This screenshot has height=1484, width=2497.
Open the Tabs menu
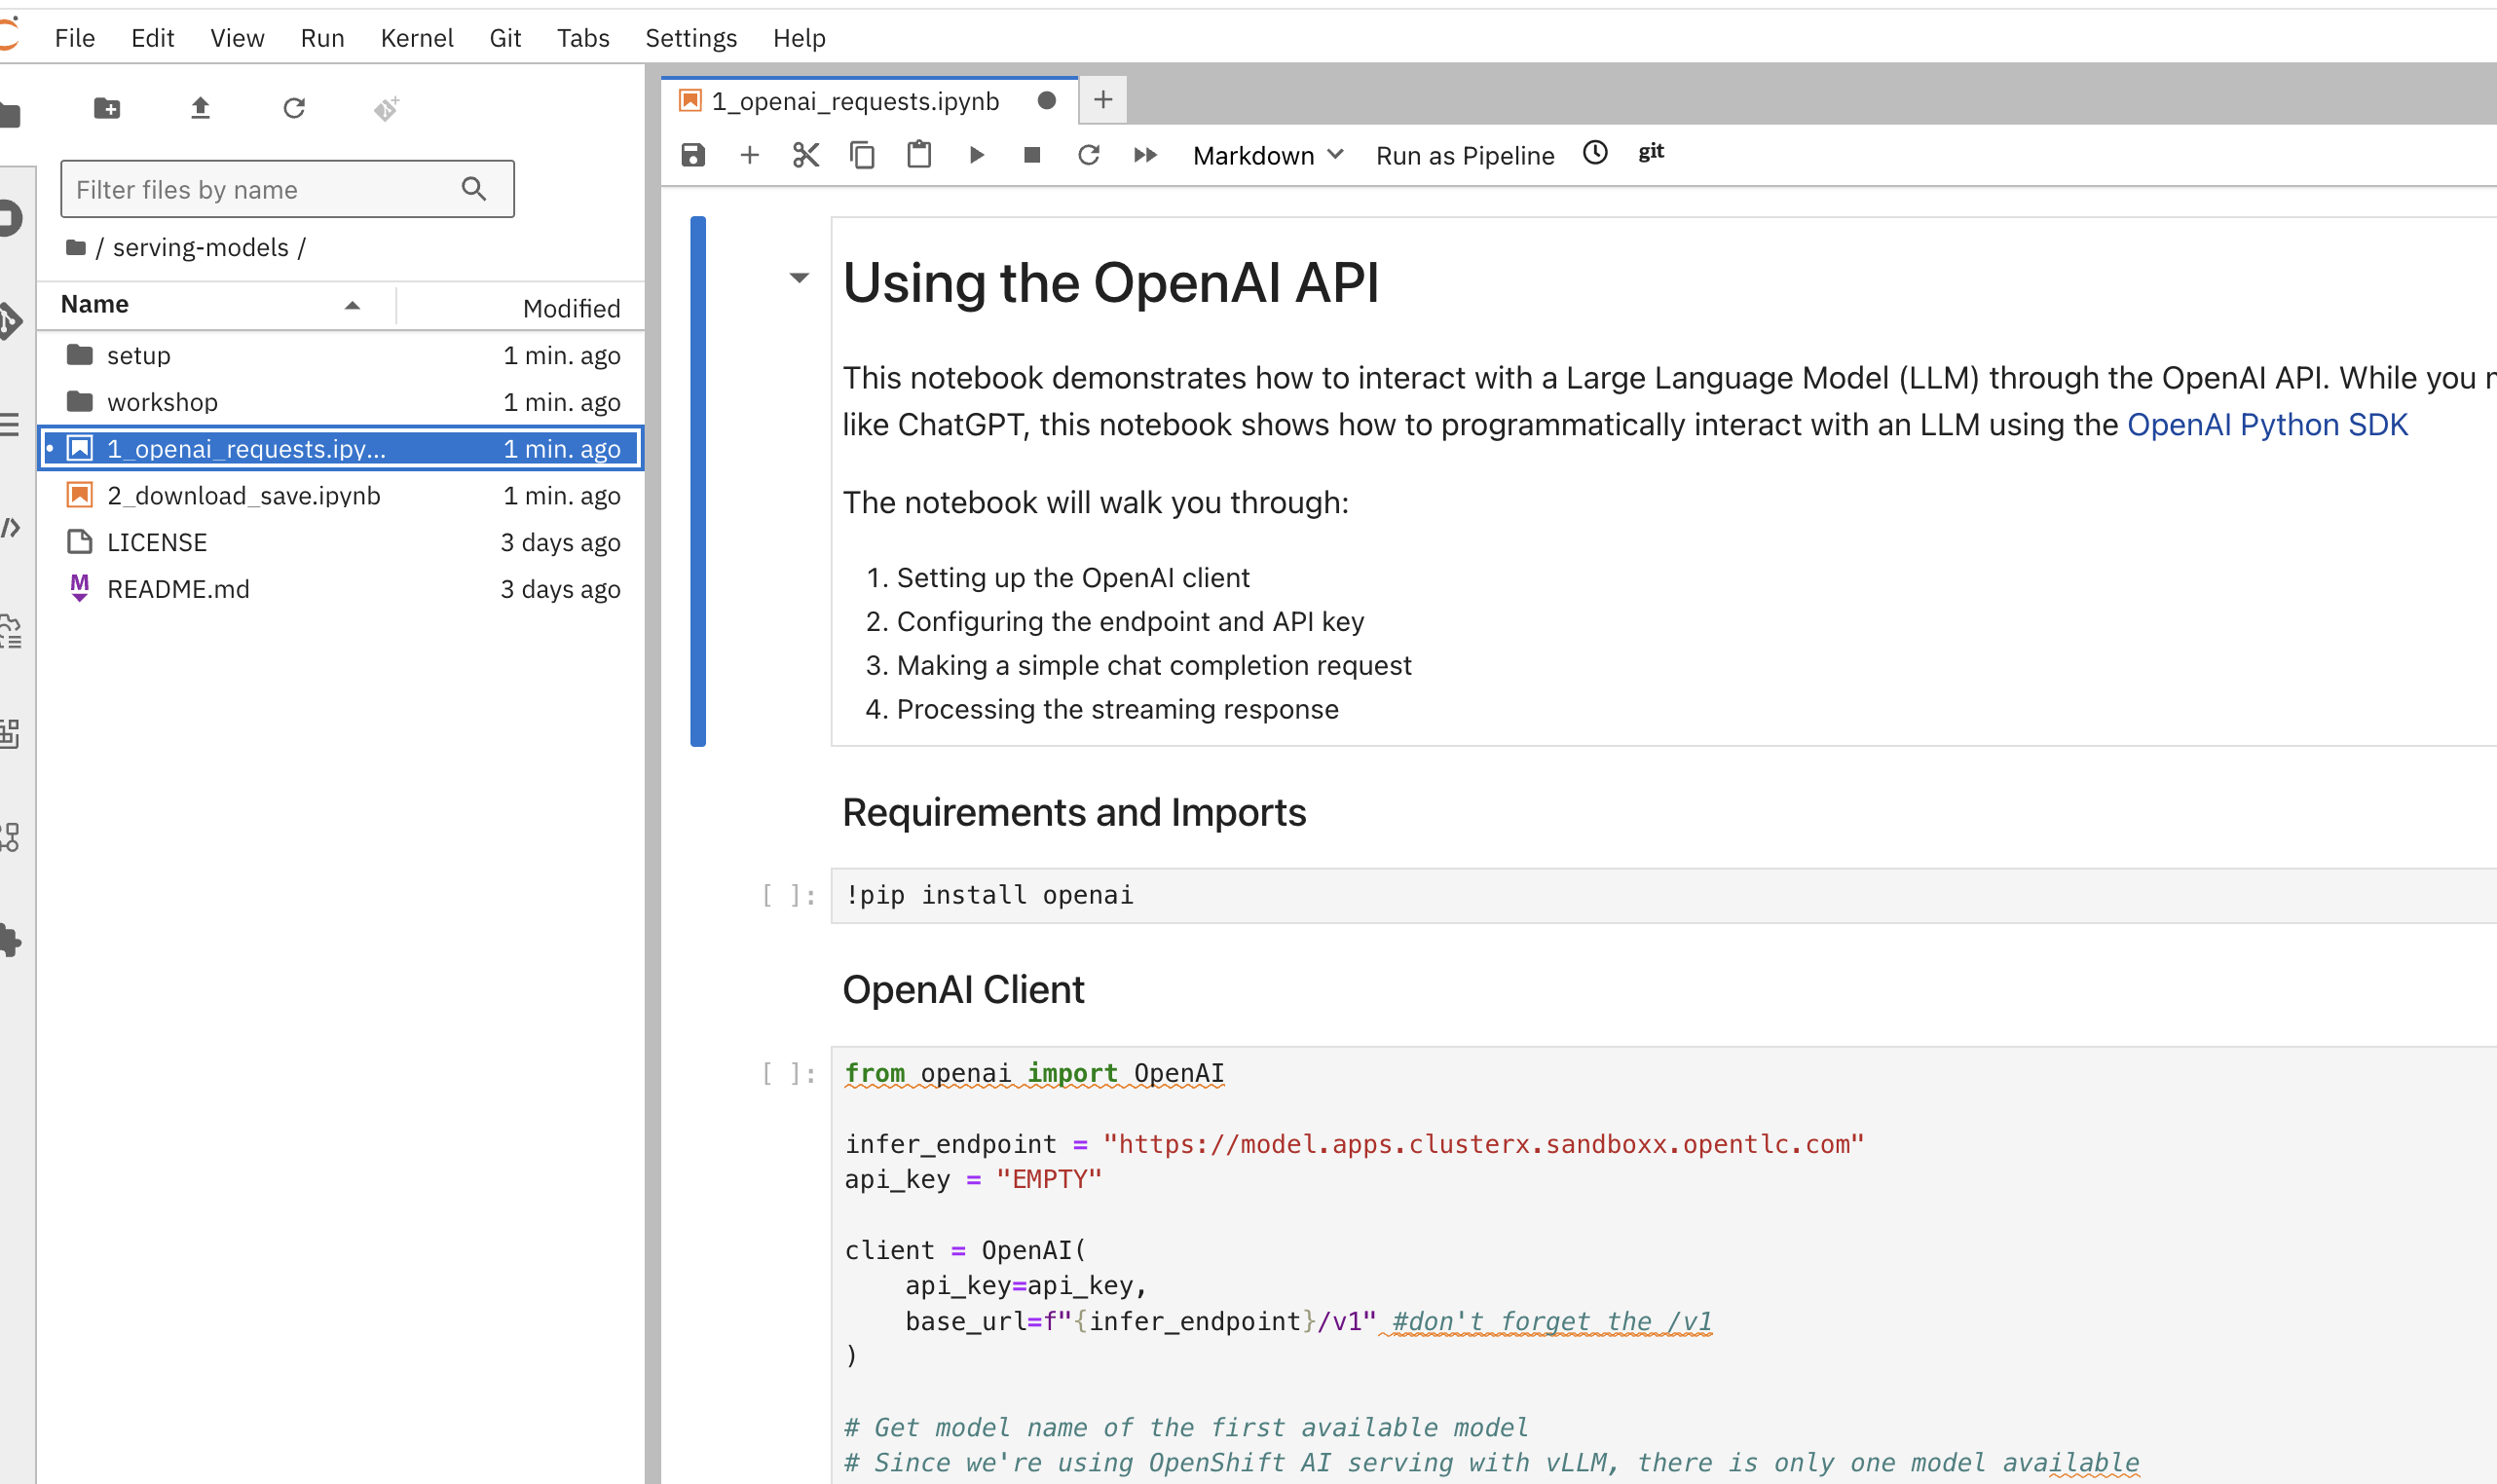click(583, 38)
